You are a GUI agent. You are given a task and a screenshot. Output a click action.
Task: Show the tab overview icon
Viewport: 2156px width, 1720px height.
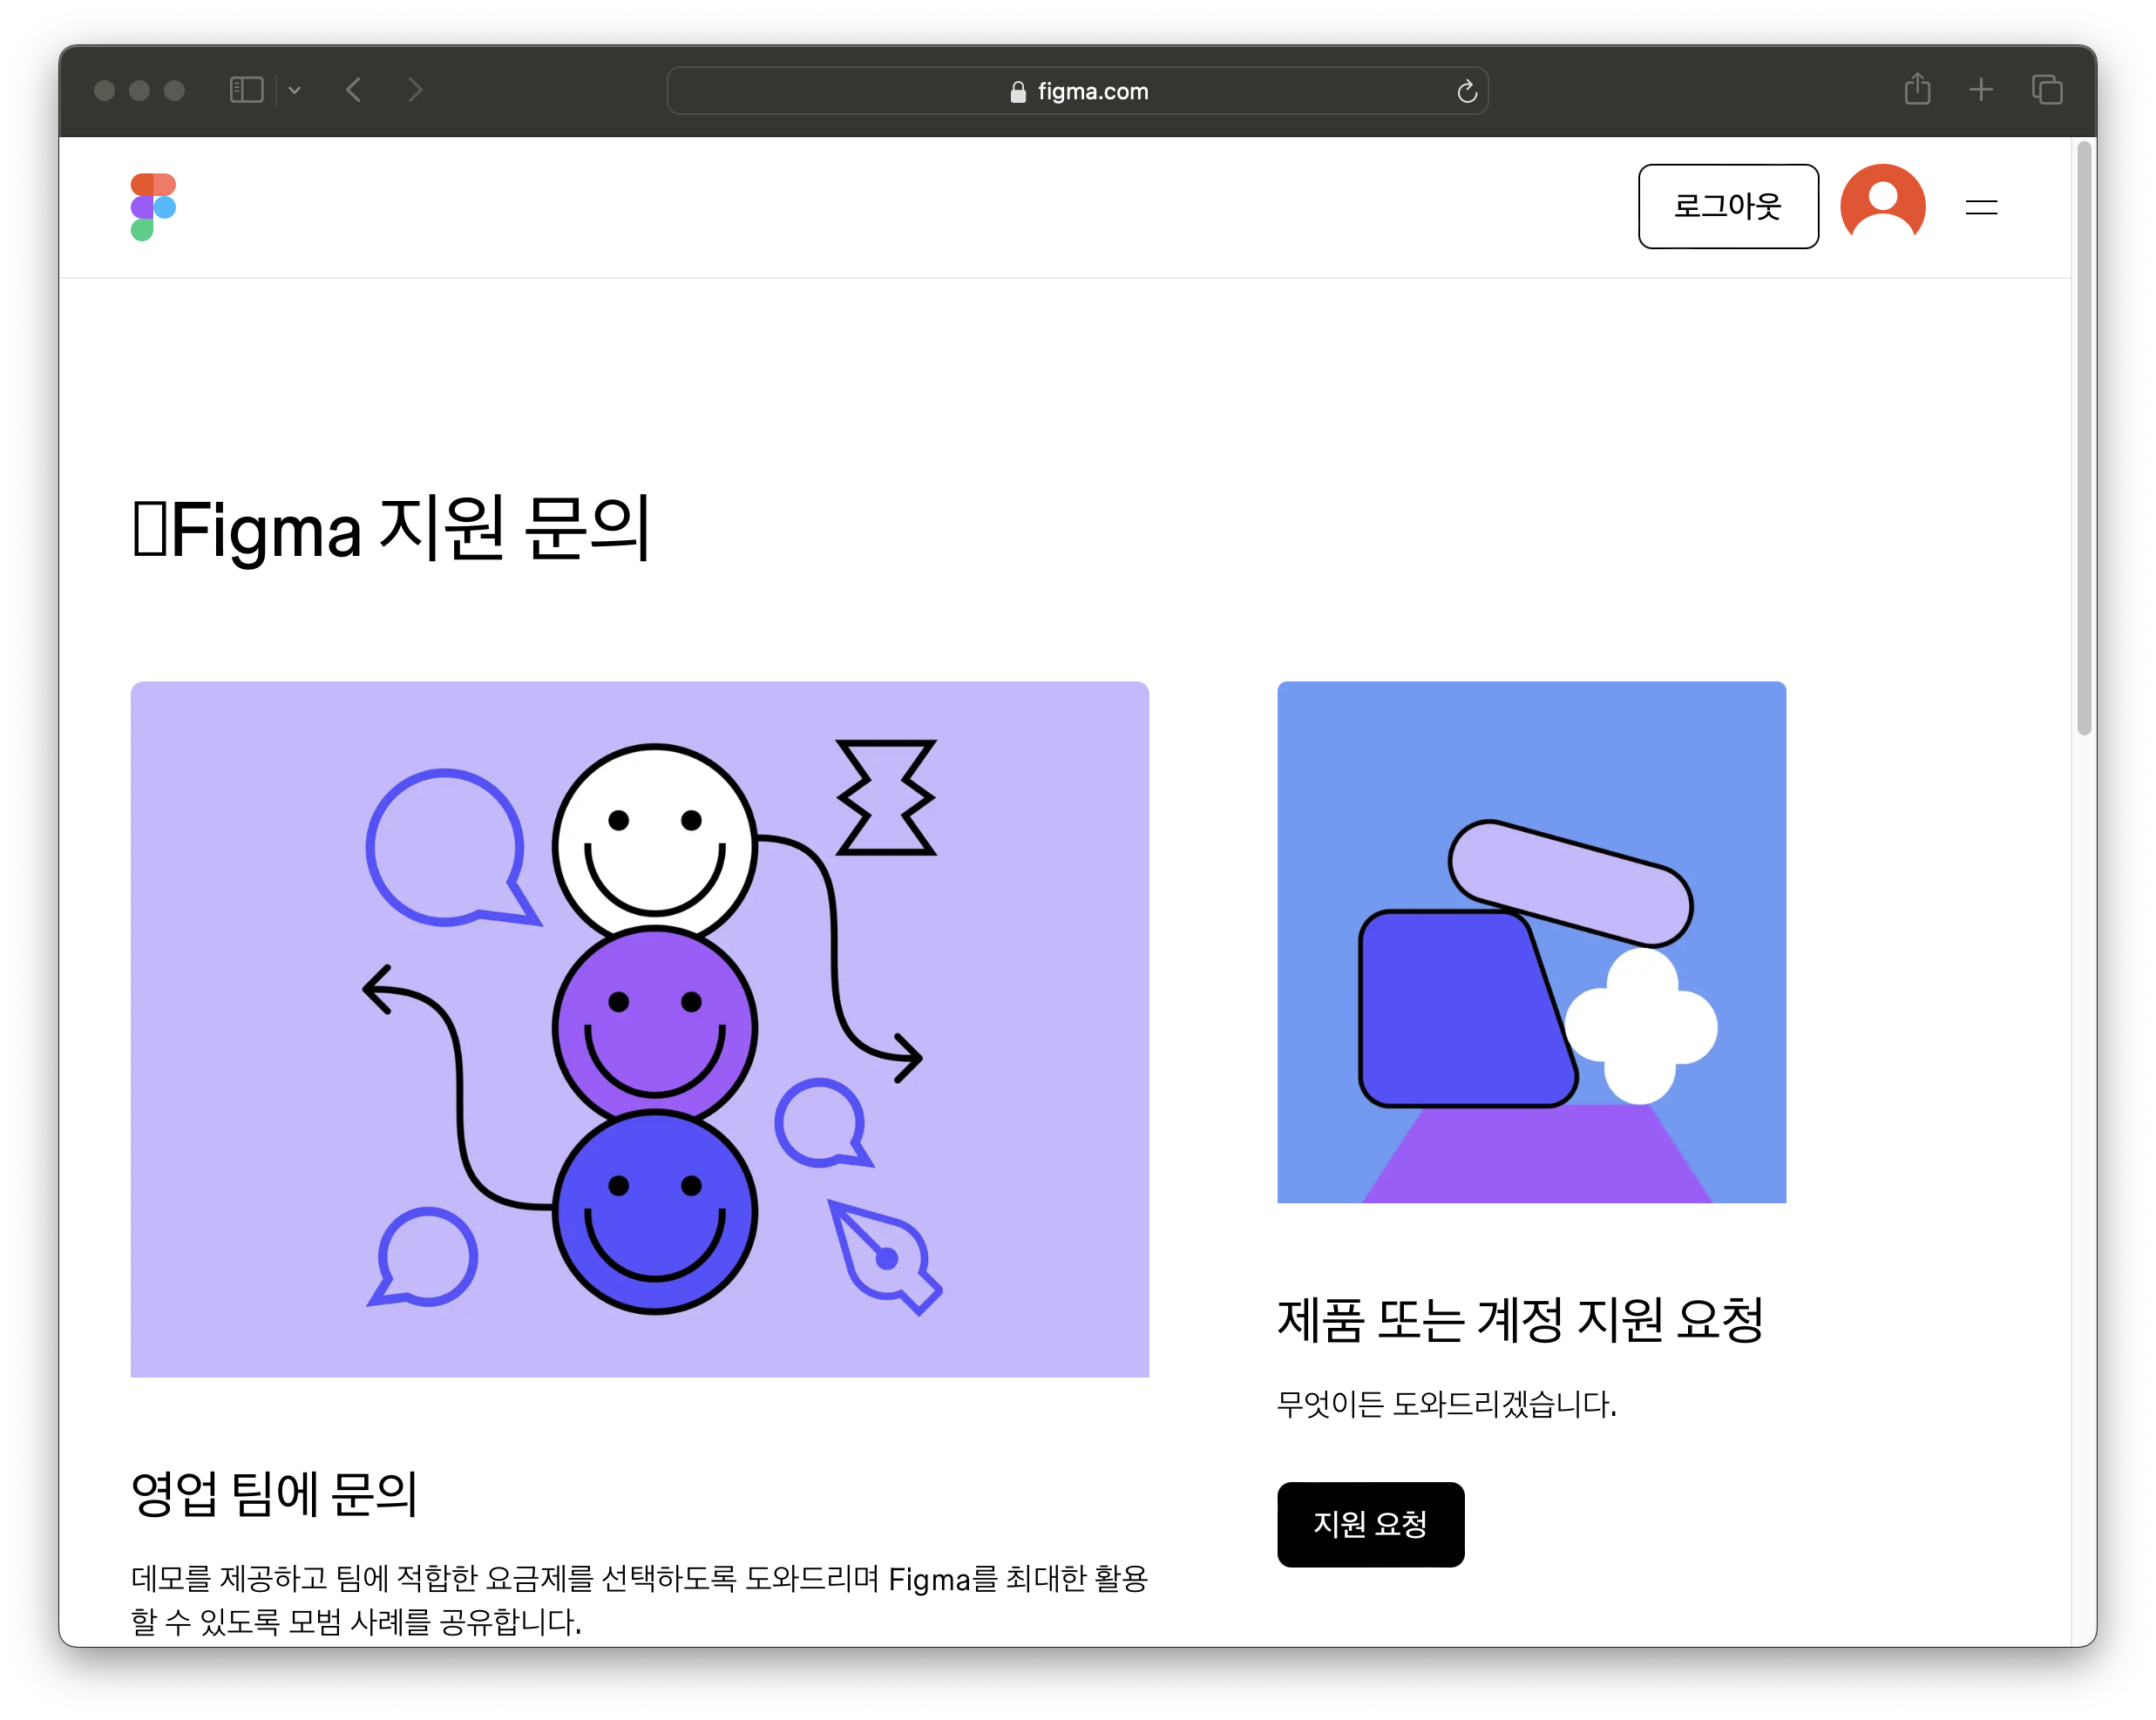click(2046, 90)
